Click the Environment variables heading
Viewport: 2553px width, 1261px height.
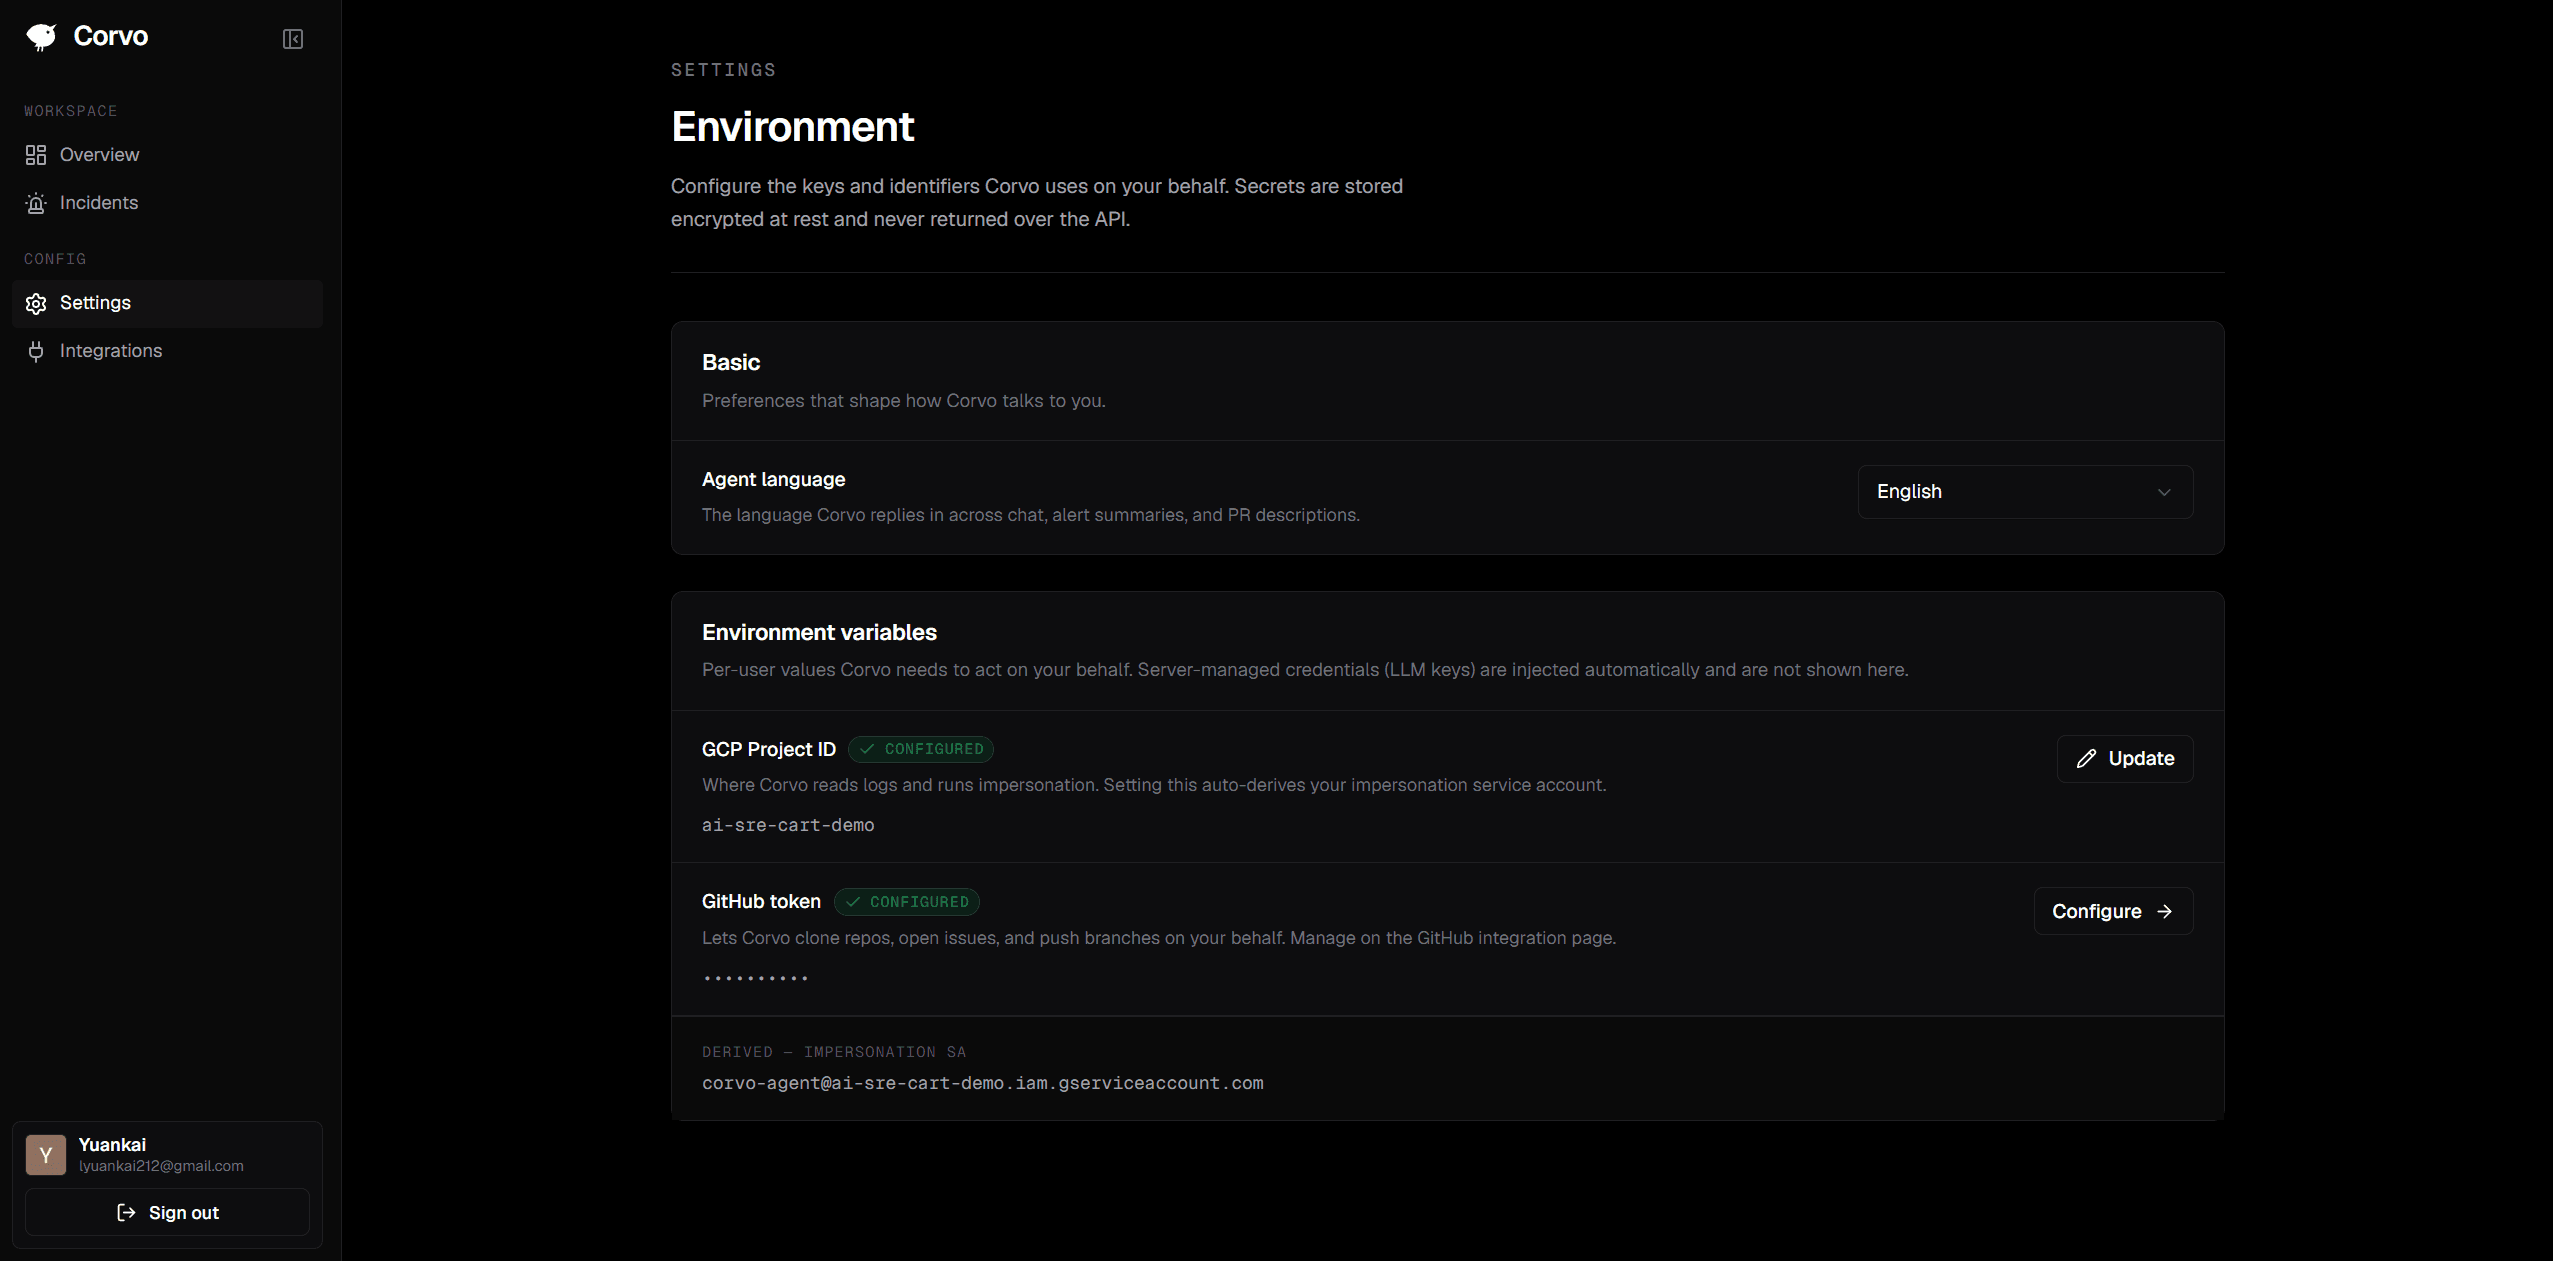click(819, 632)
